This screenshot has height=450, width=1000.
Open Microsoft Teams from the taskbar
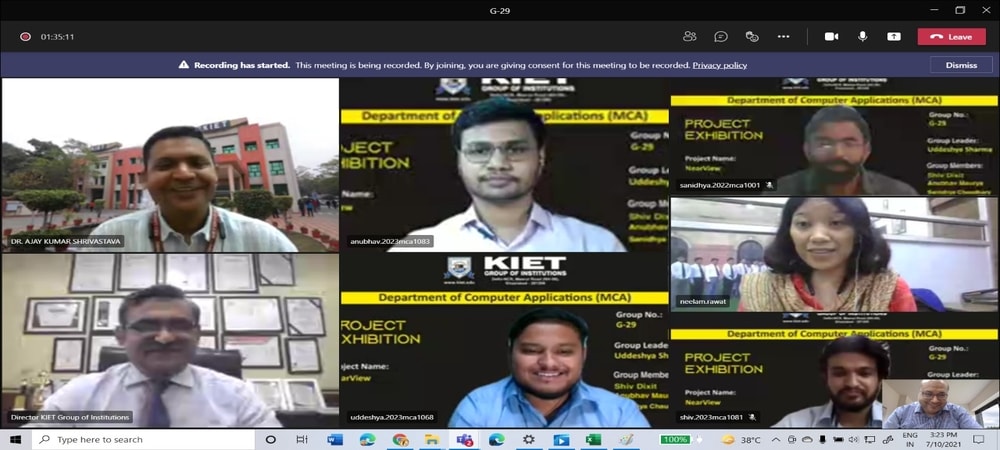pos(464,440)
